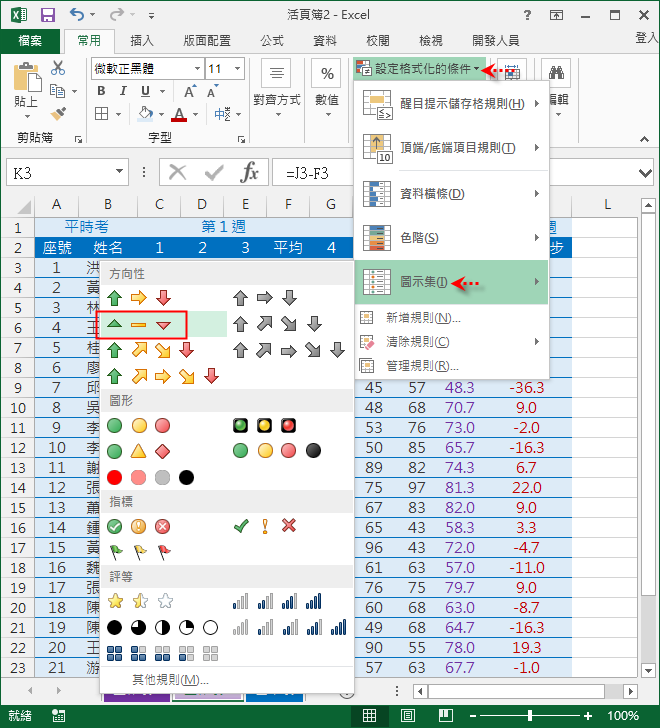The height and width of the screenshot is (728, 660).
Task: Toggle Underline formatting
Action: pyautogui.click(x=145, y=91)
